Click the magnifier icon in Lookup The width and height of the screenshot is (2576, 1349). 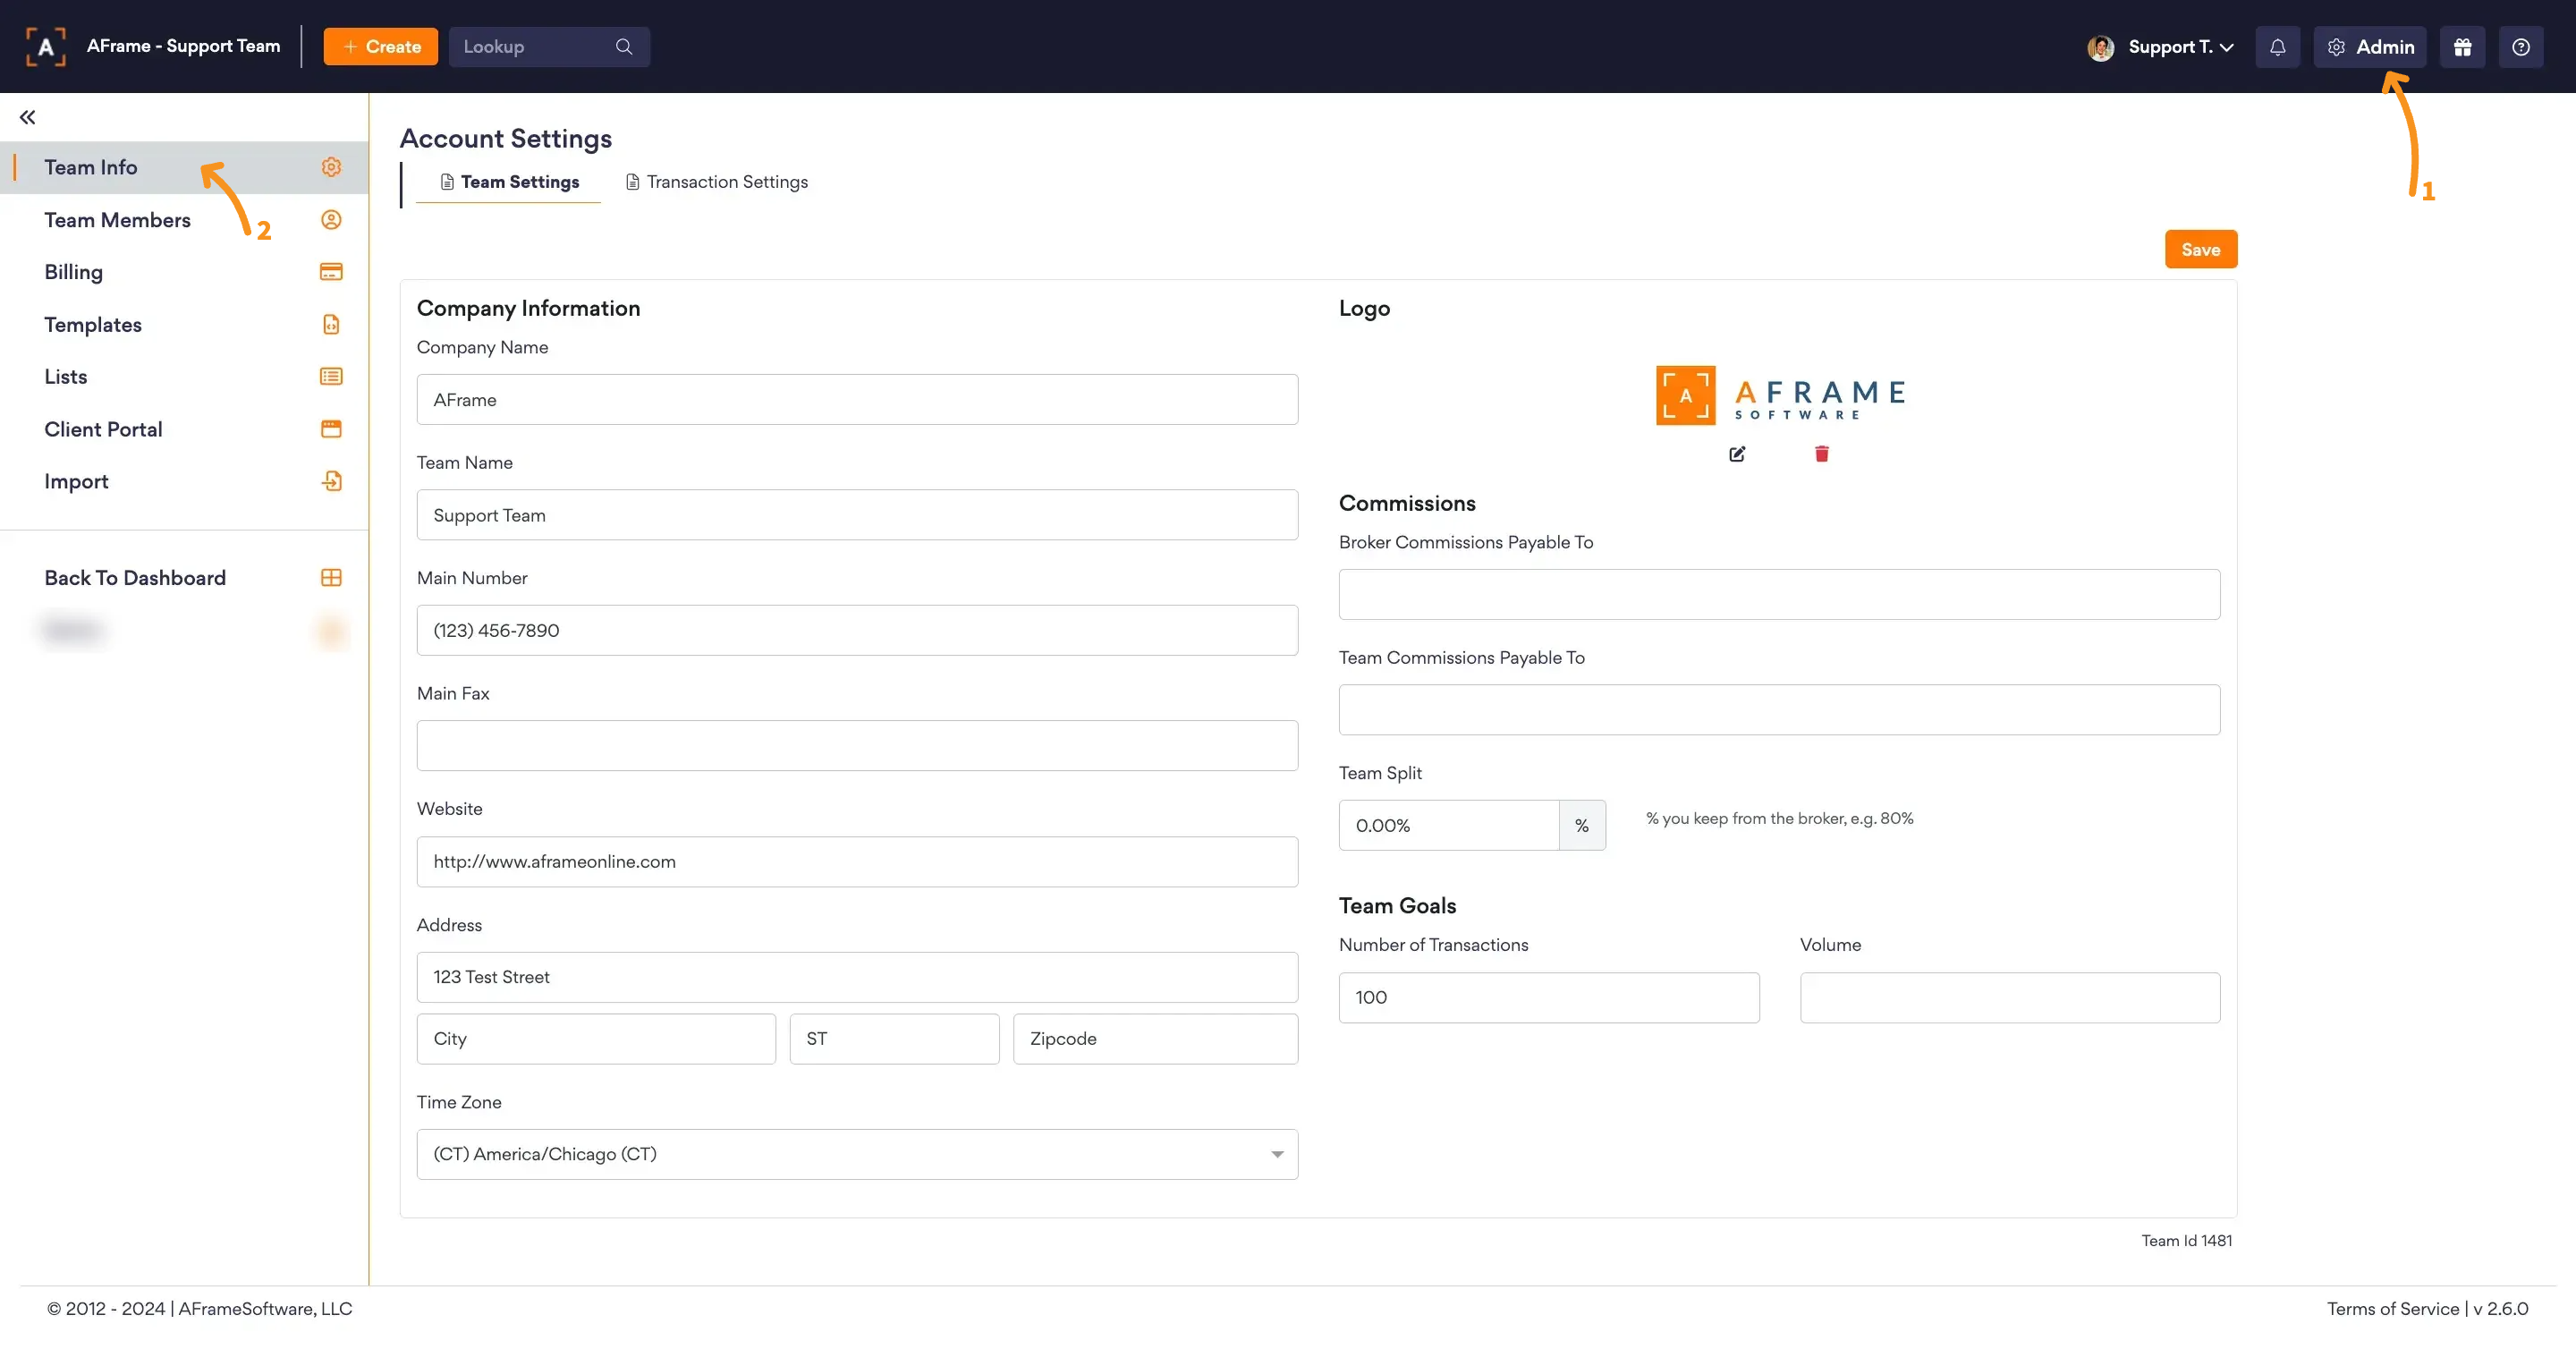[624, 47]
